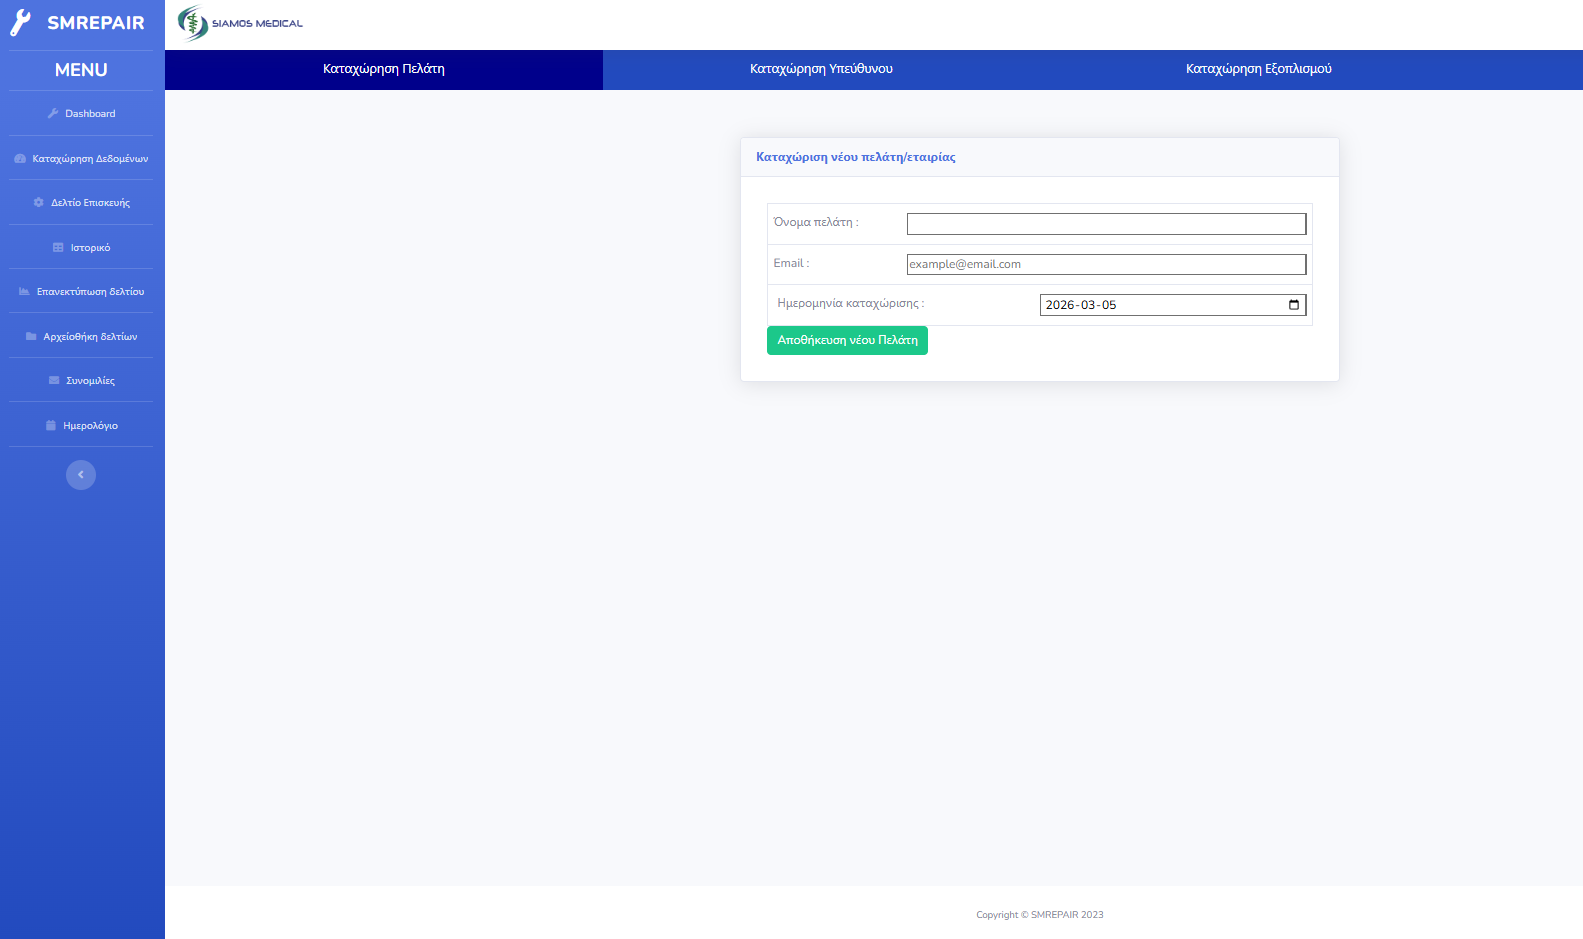
Task: Click the Siamos Medical logo
Action: point(240,23)
